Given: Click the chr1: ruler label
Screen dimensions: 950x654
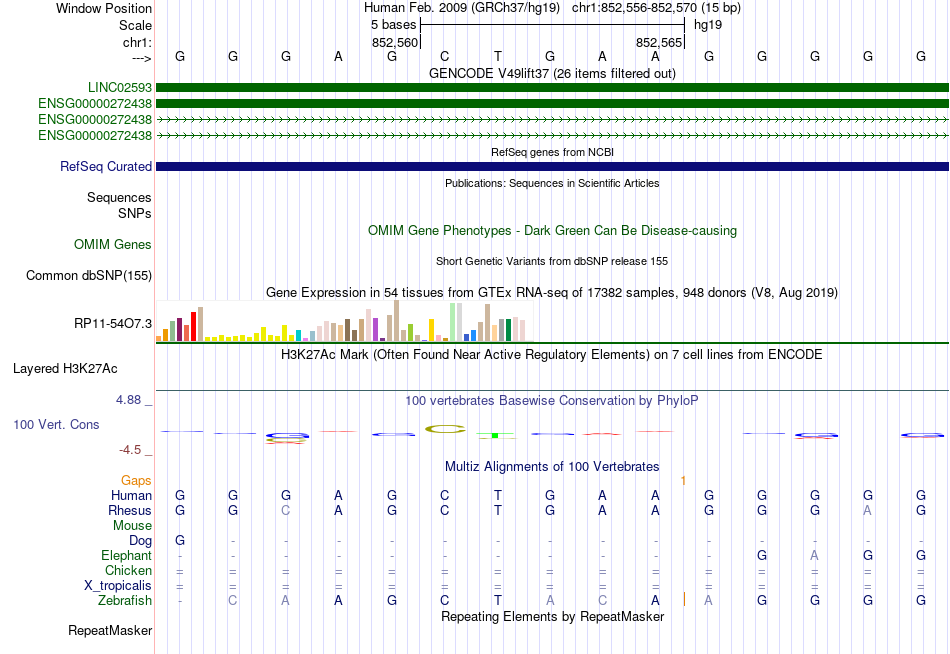Looking at the screenshot, I should (x=137, y=42).
